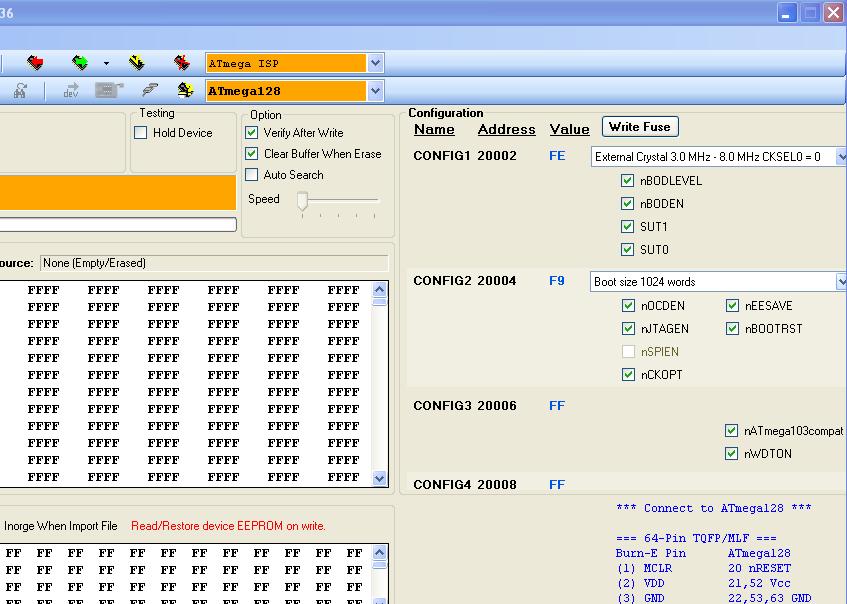This screenshot has height=604, width=847.
Task: Toggle the nBODEN fuse checkbox
Action: pyautogui.click(x=627, y=204)
